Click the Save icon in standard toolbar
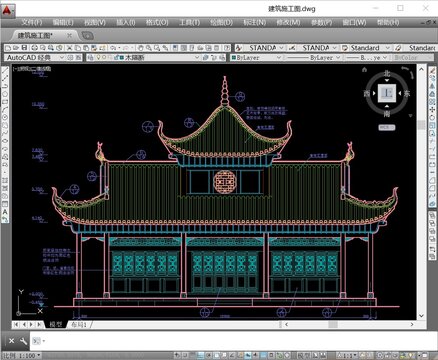438x360 pixels. tap(24, 48)
